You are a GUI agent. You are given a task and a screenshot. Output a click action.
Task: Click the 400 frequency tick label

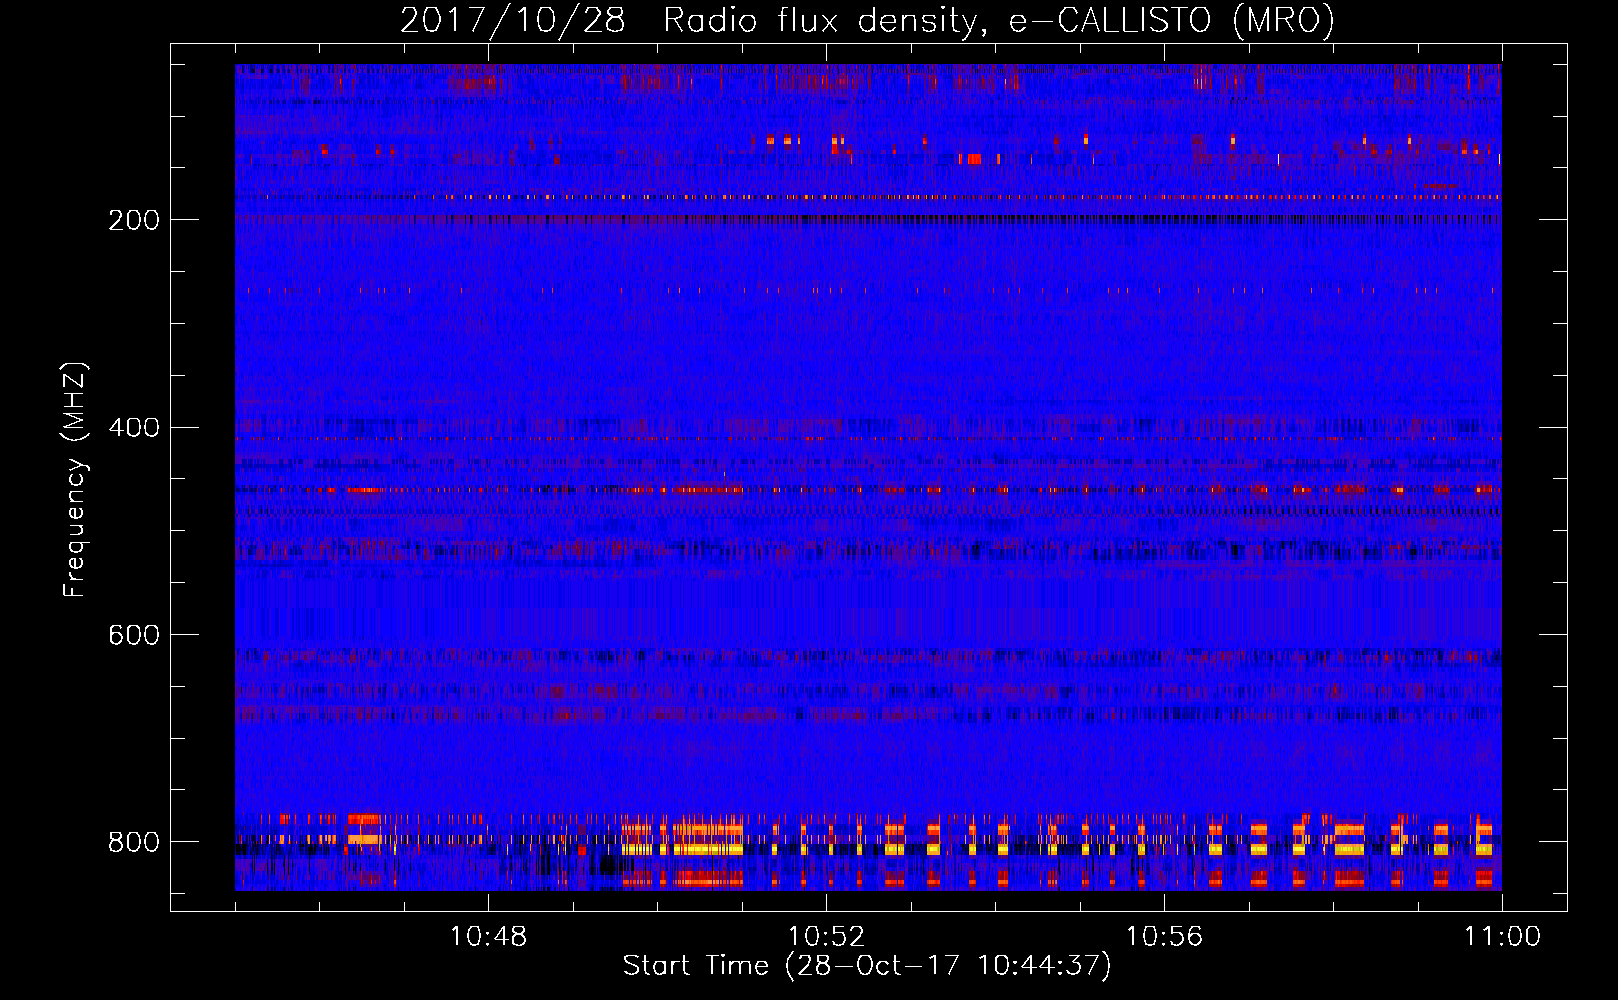(x=133, y=428)
